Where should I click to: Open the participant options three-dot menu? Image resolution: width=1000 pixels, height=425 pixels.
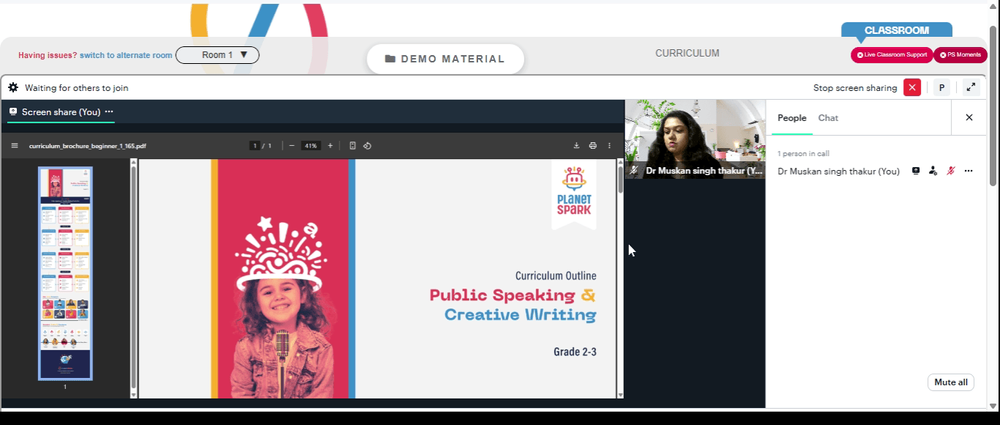point(969,171)
